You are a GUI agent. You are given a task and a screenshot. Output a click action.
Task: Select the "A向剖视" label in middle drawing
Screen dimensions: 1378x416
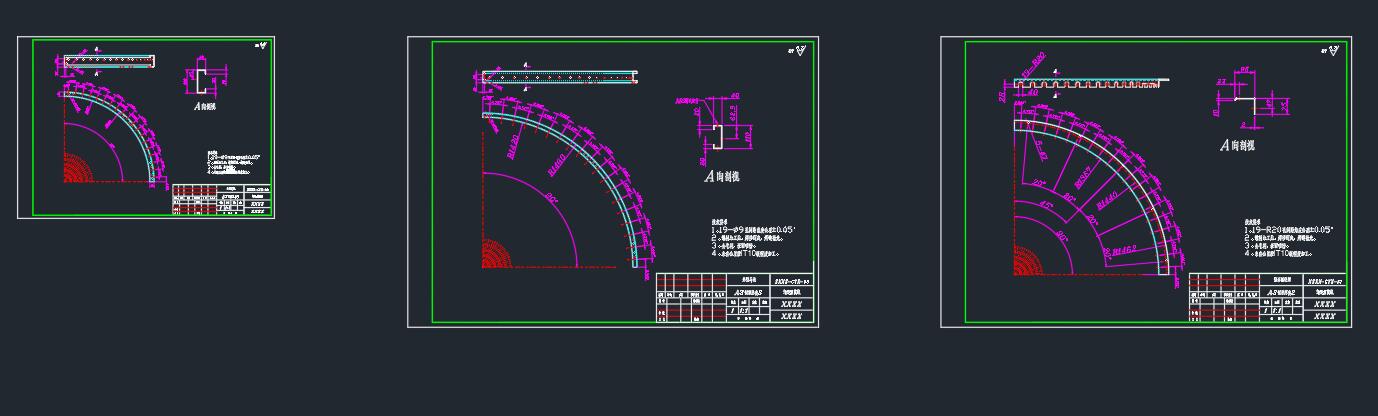coord(722,176)
